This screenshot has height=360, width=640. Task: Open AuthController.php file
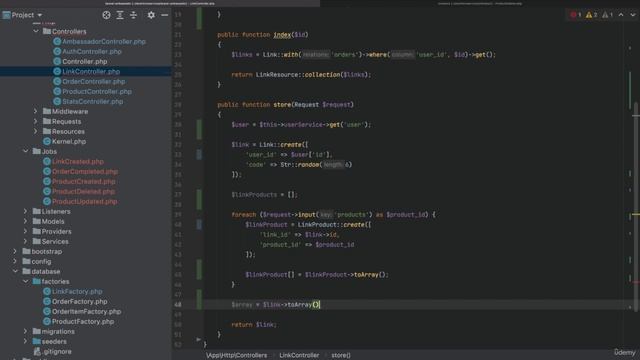(x=92, y=51)
